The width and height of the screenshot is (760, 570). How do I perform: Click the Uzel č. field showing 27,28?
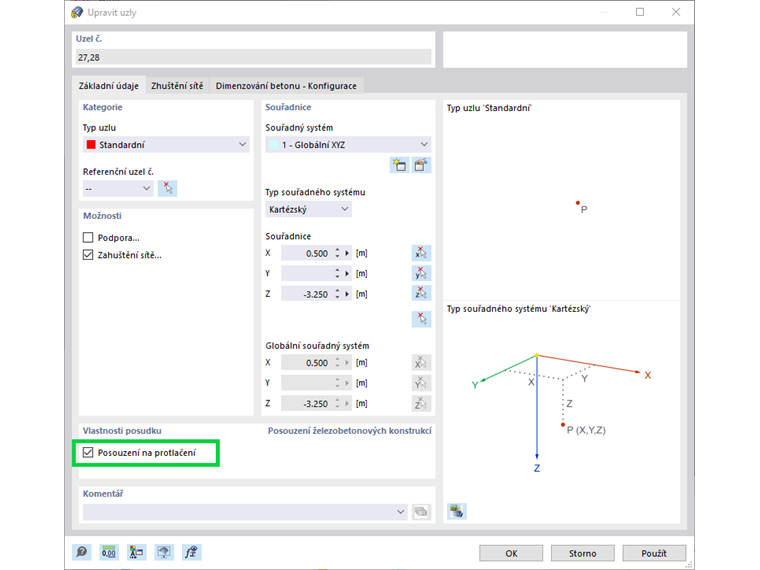pos(253,57)
